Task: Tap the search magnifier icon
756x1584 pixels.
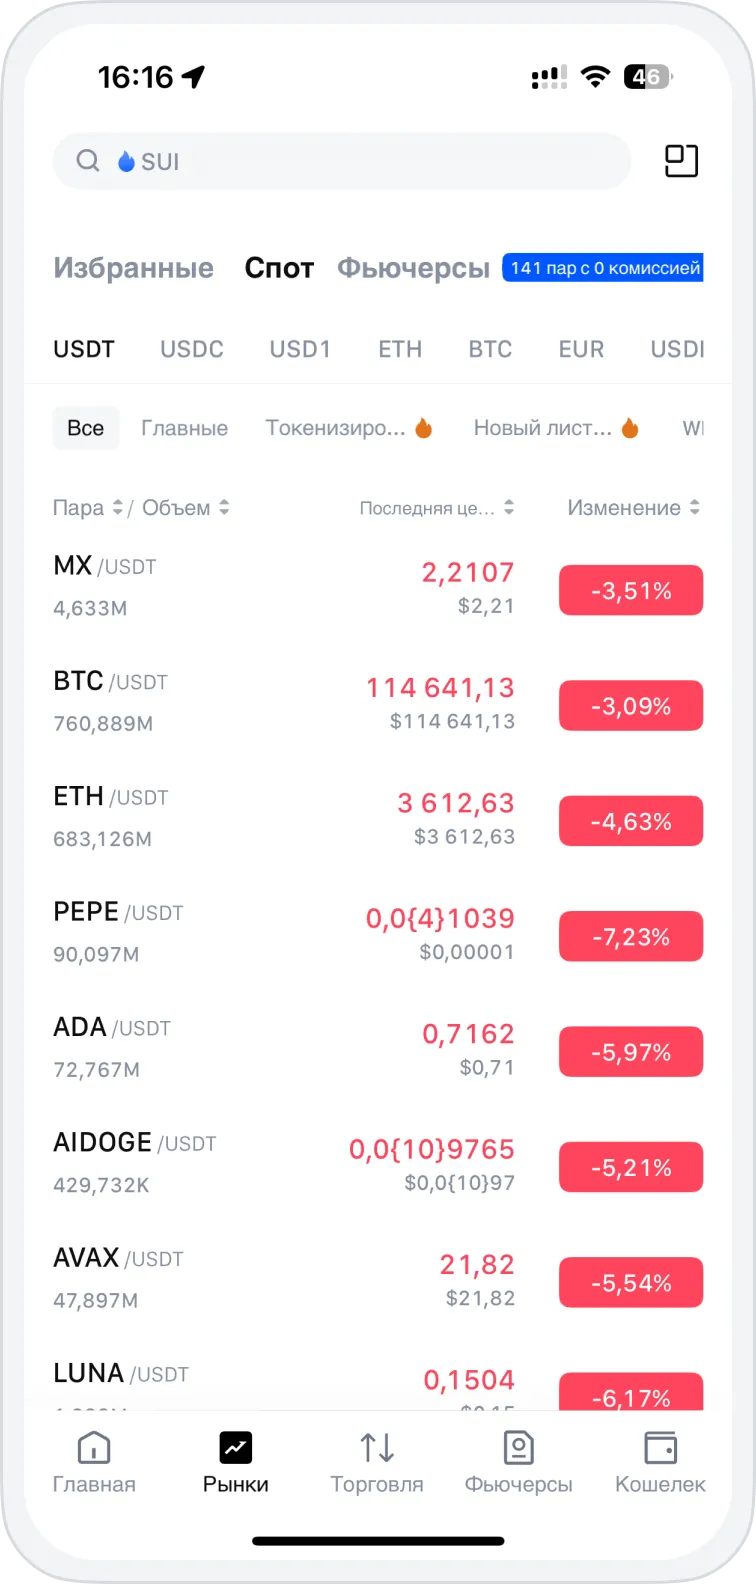Action: click(88, 161)
